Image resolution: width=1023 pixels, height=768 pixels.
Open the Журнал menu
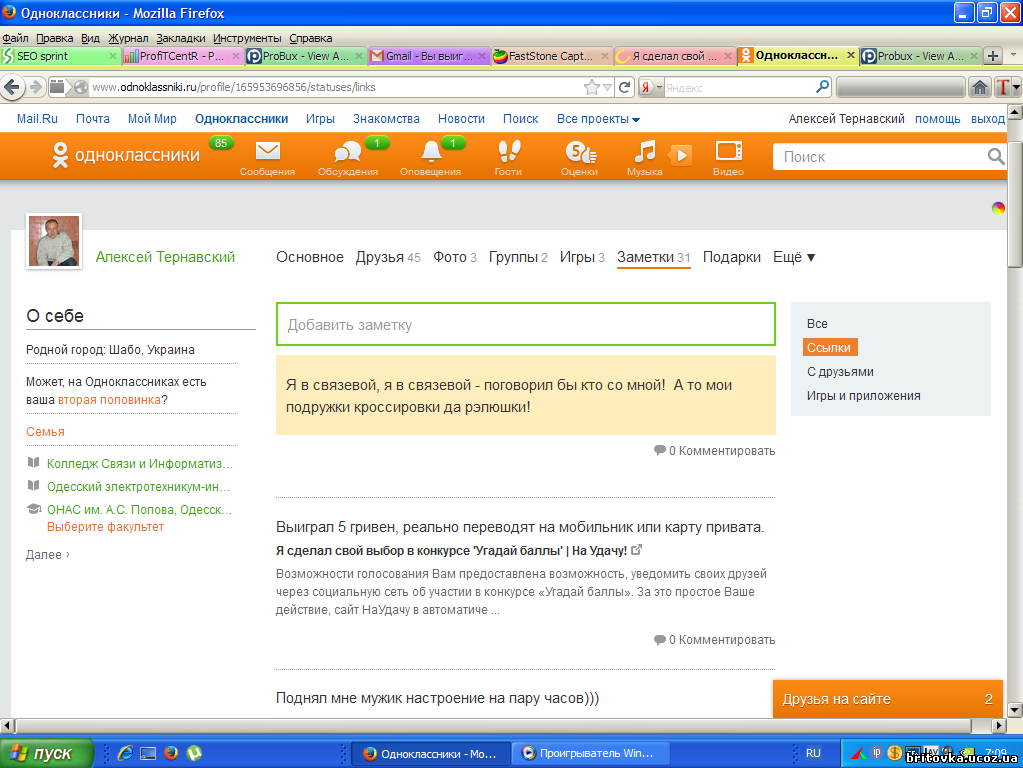coord(128,38)
